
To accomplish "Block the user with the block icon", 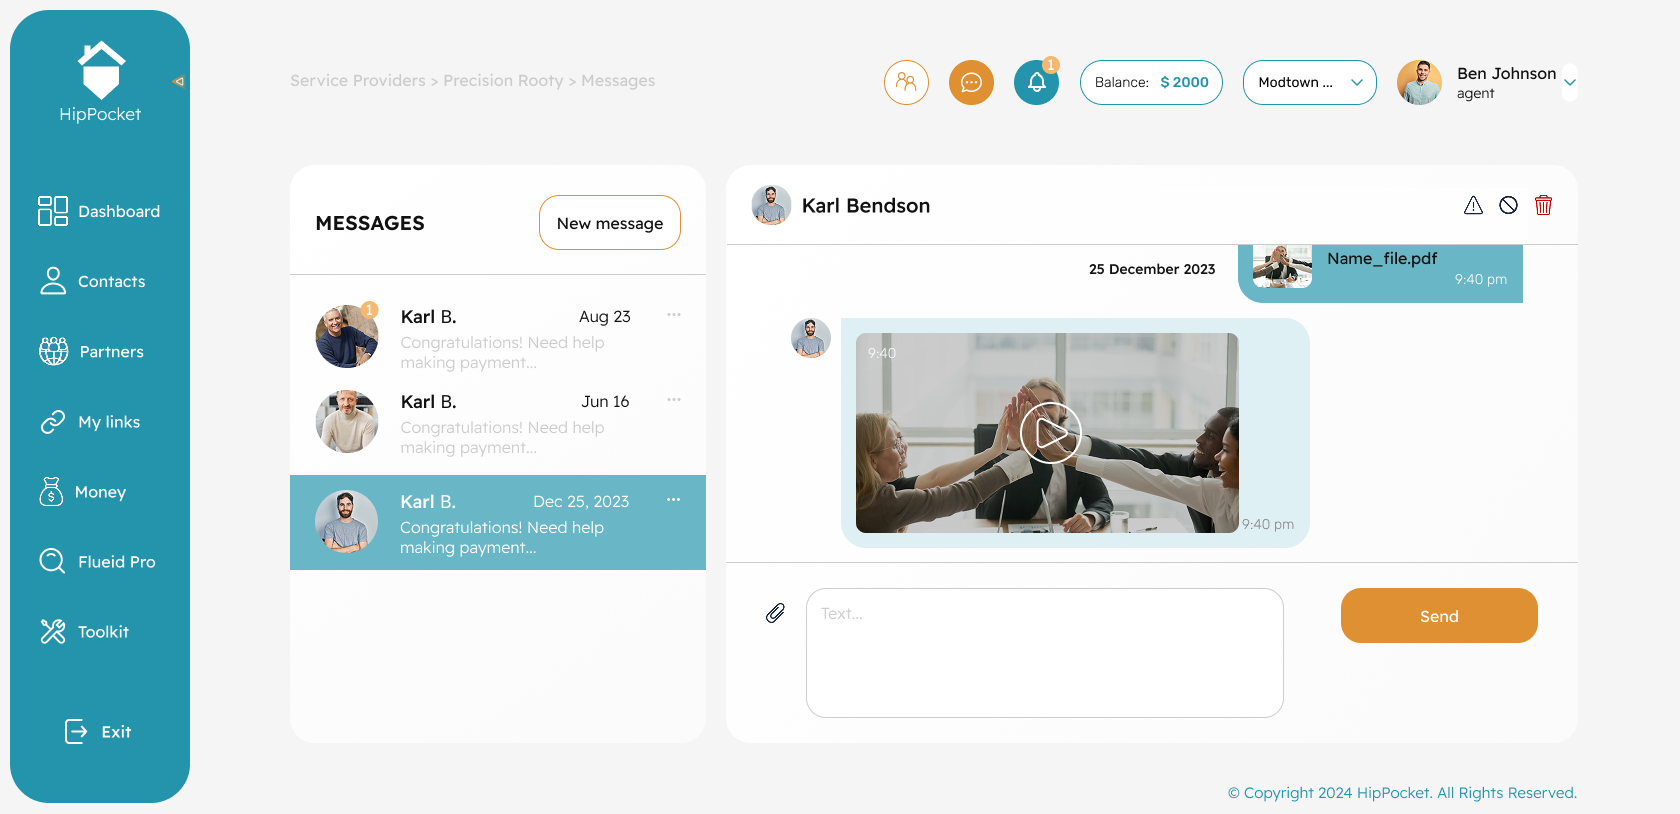I will 1508,205.
